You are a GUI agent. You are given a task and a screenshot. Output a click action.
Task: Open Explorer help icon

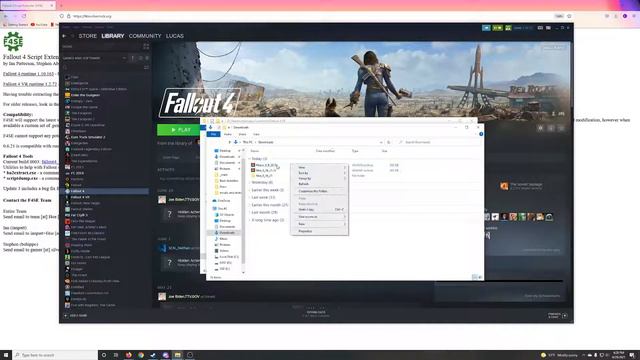click(481, 134)
